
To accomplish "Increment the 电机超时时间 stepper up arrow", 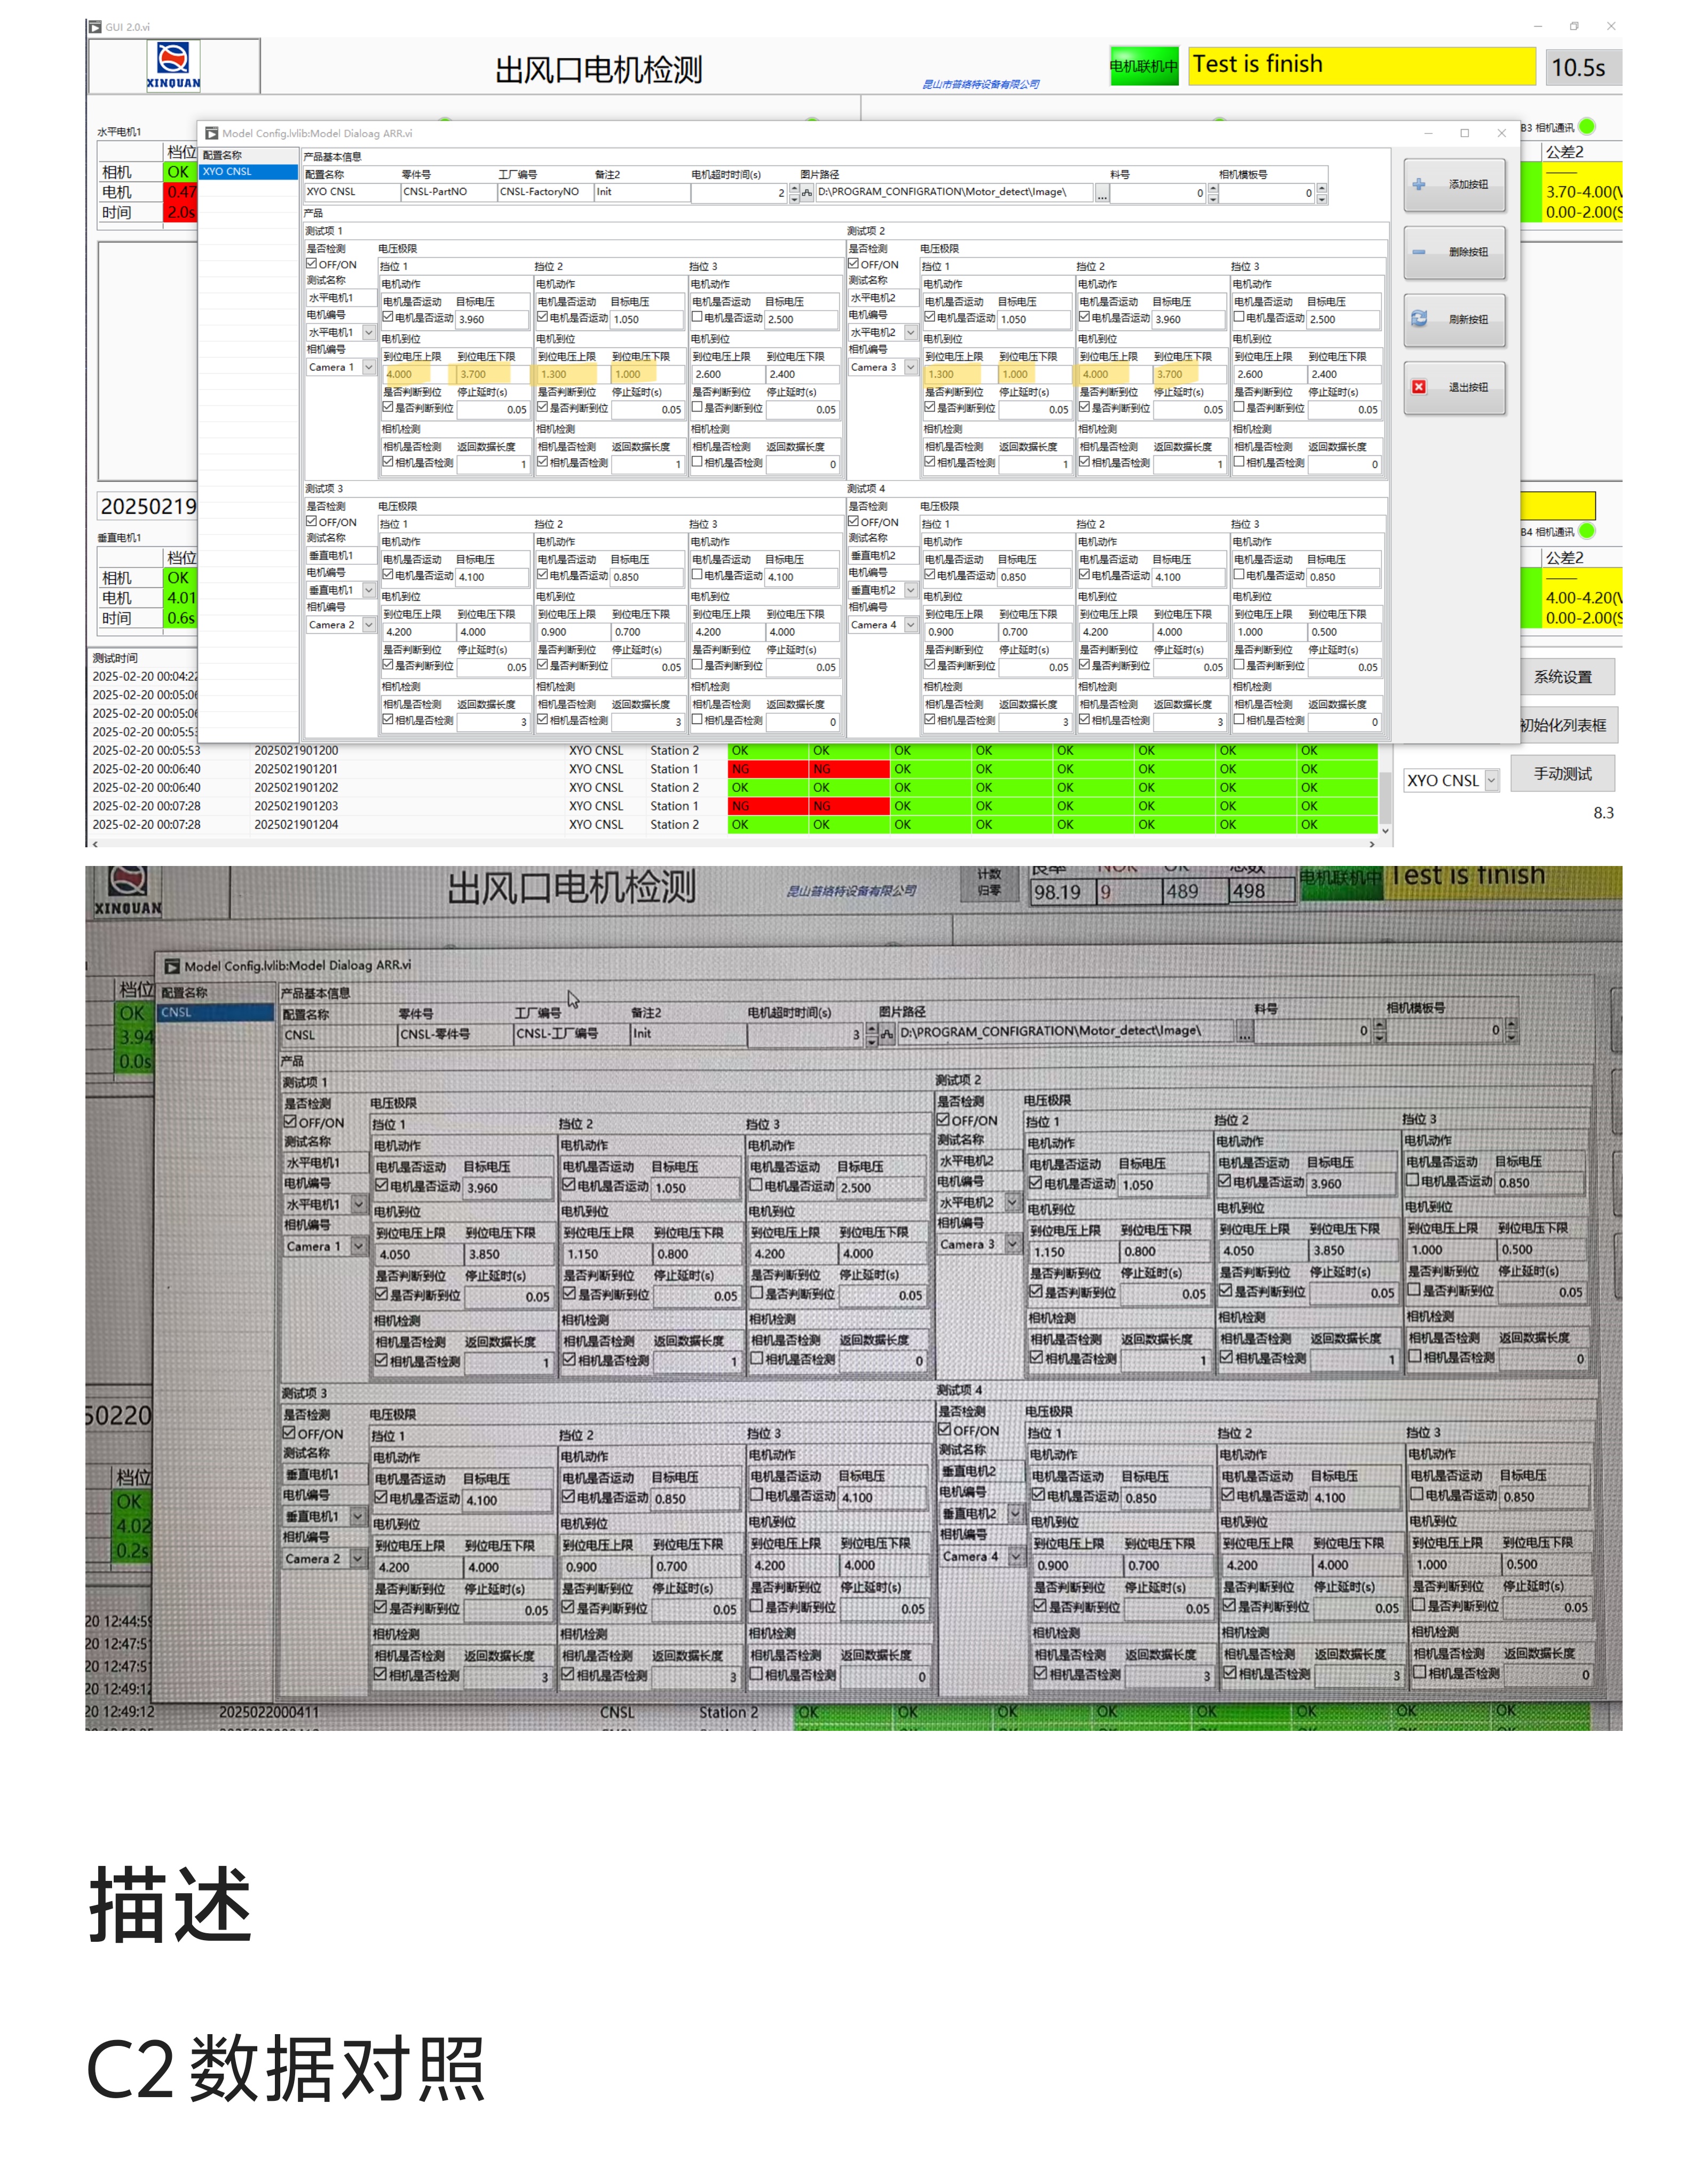I will (794, 188).
